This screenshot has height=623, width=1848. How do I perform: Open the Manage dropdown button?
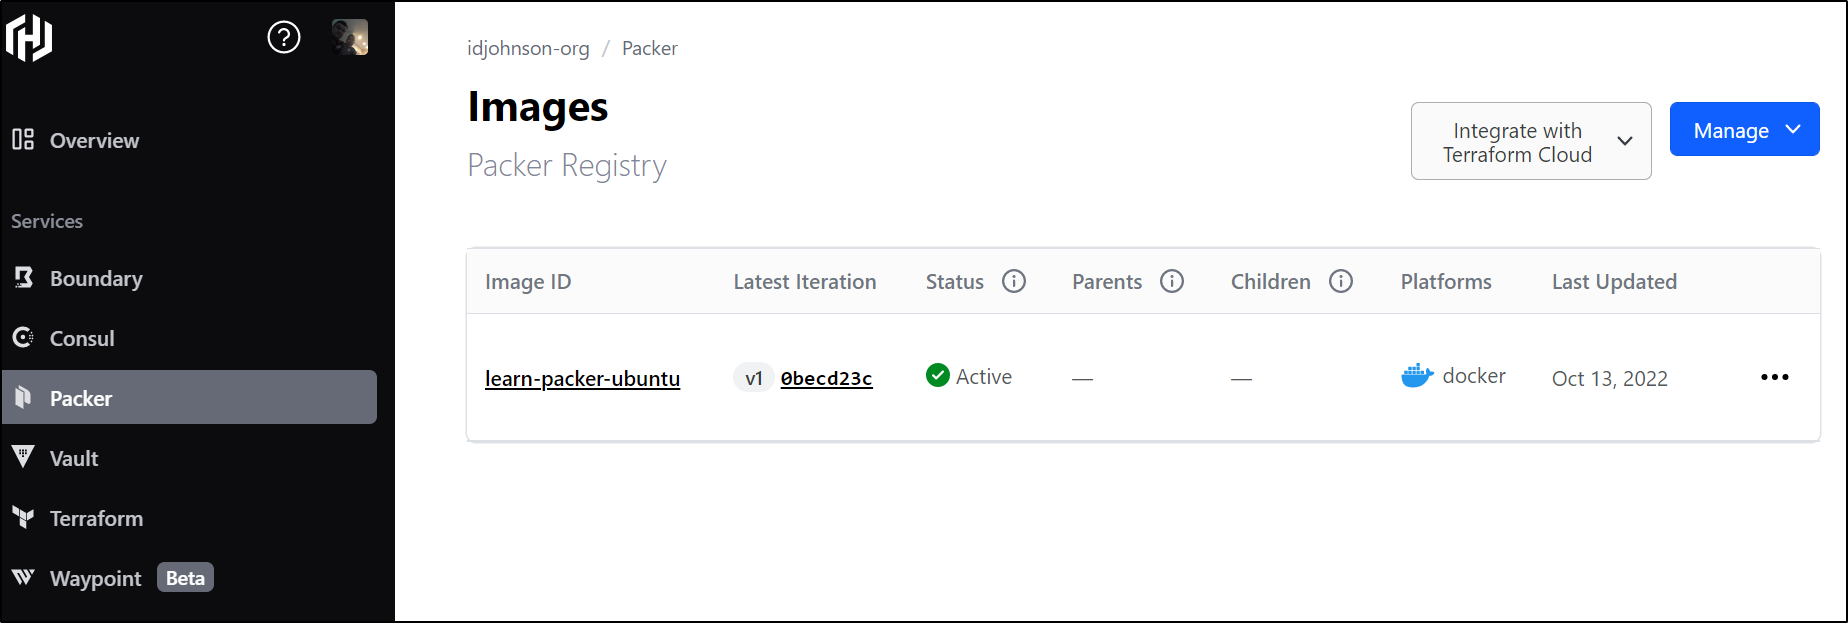coord(1745,129)
